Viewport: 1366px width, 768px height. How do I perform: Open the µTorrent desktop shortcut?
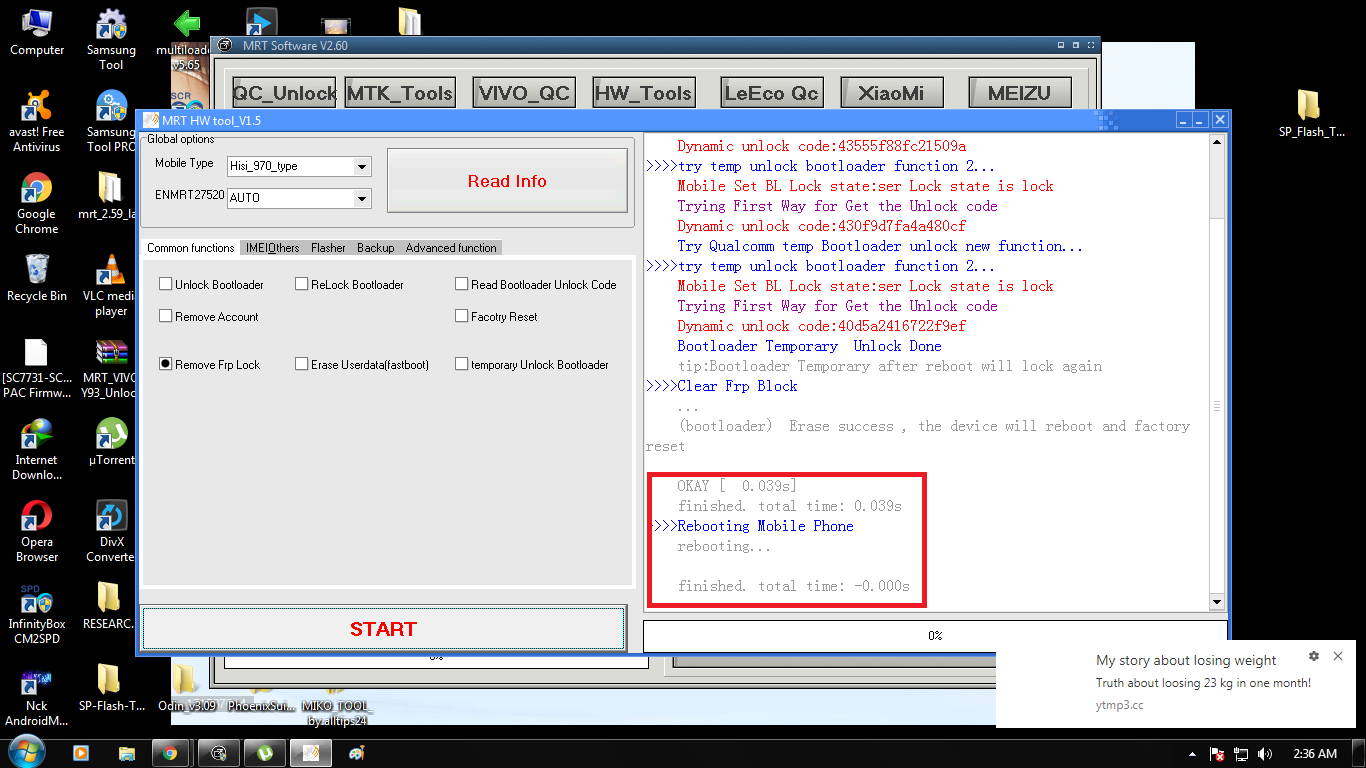pos(111,441)
